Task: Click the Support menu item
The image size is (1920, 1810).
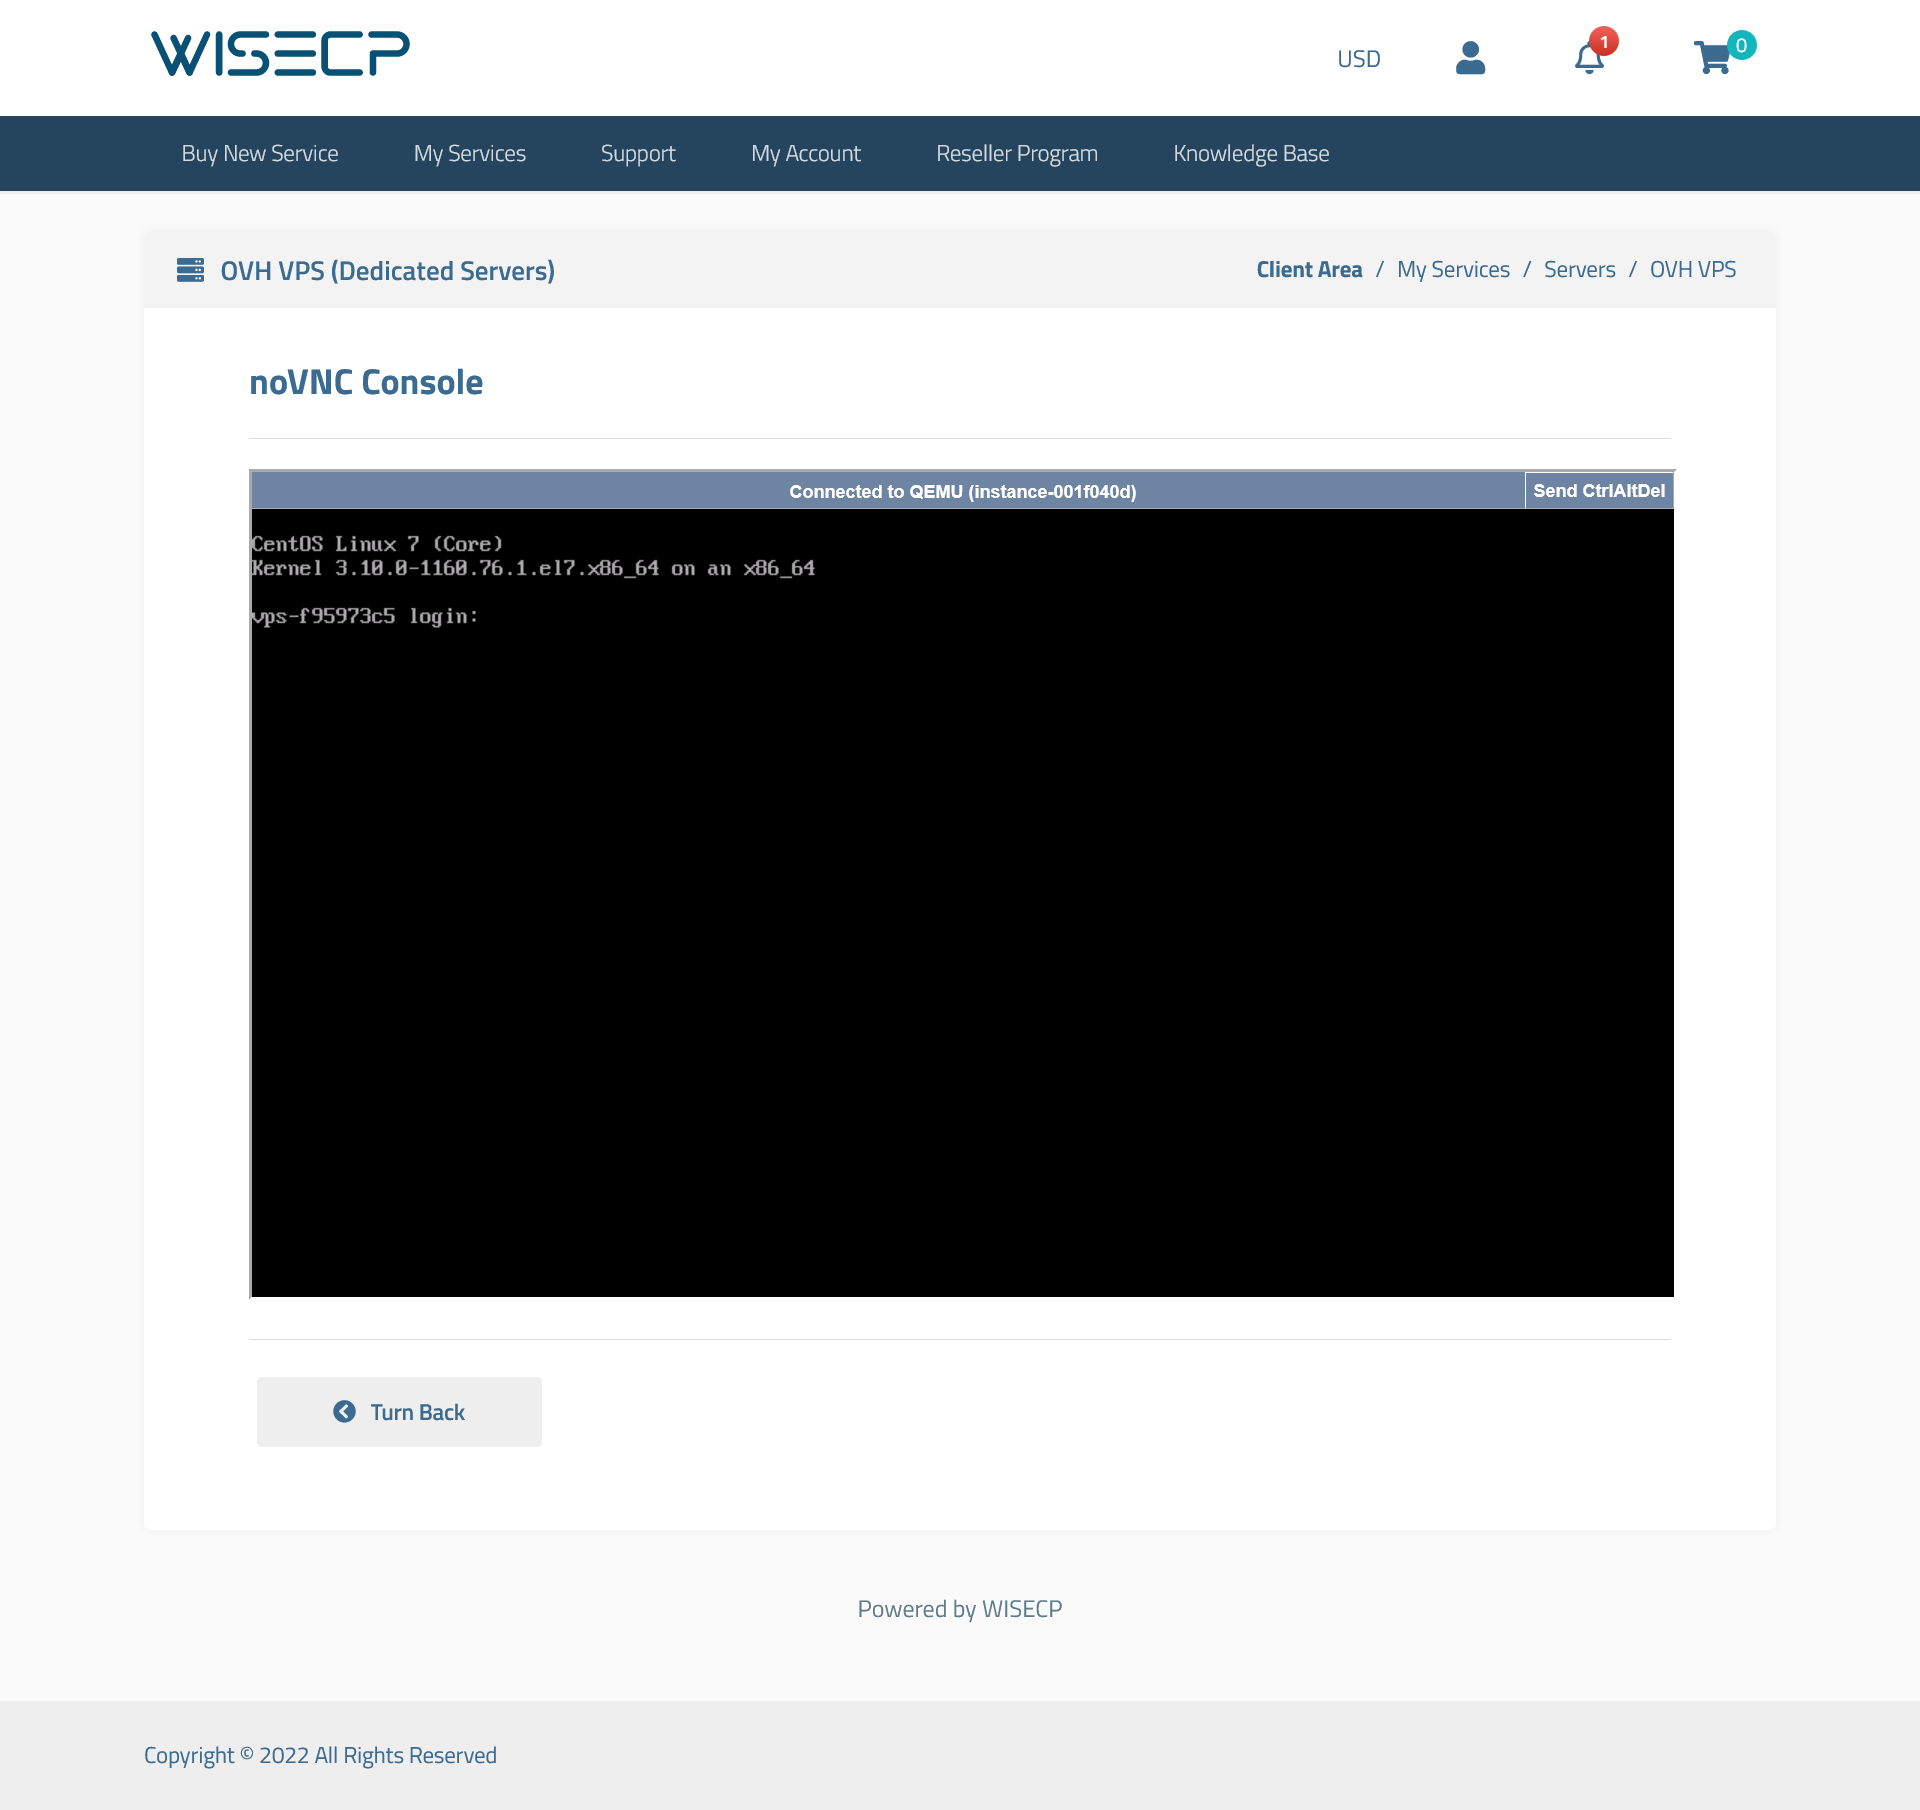Action: point(638,153)
